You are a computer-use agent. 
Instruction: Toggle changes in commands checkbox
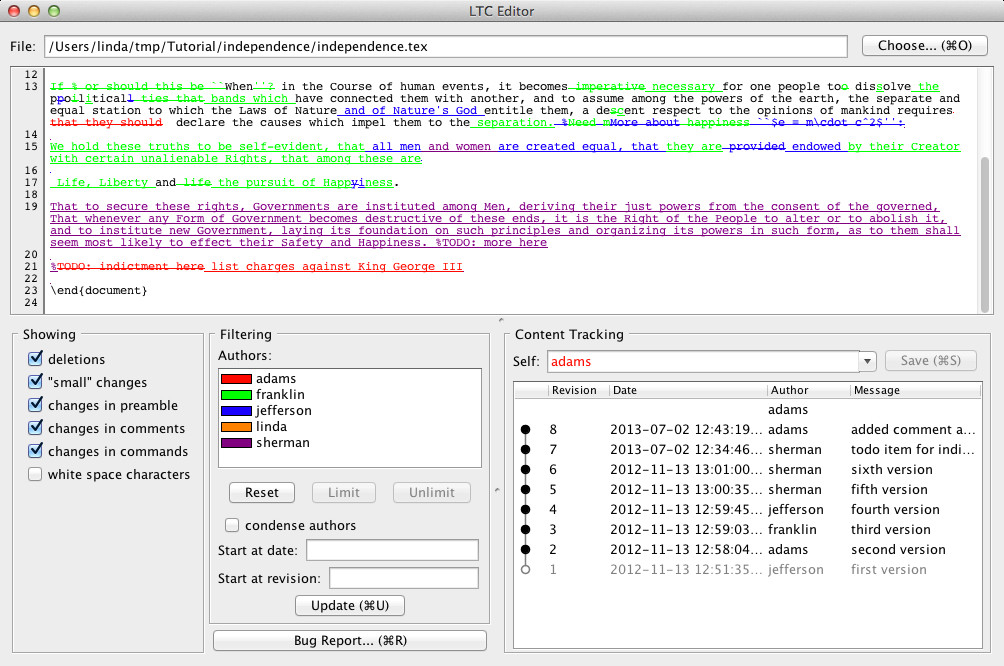[x=35, y=451]
